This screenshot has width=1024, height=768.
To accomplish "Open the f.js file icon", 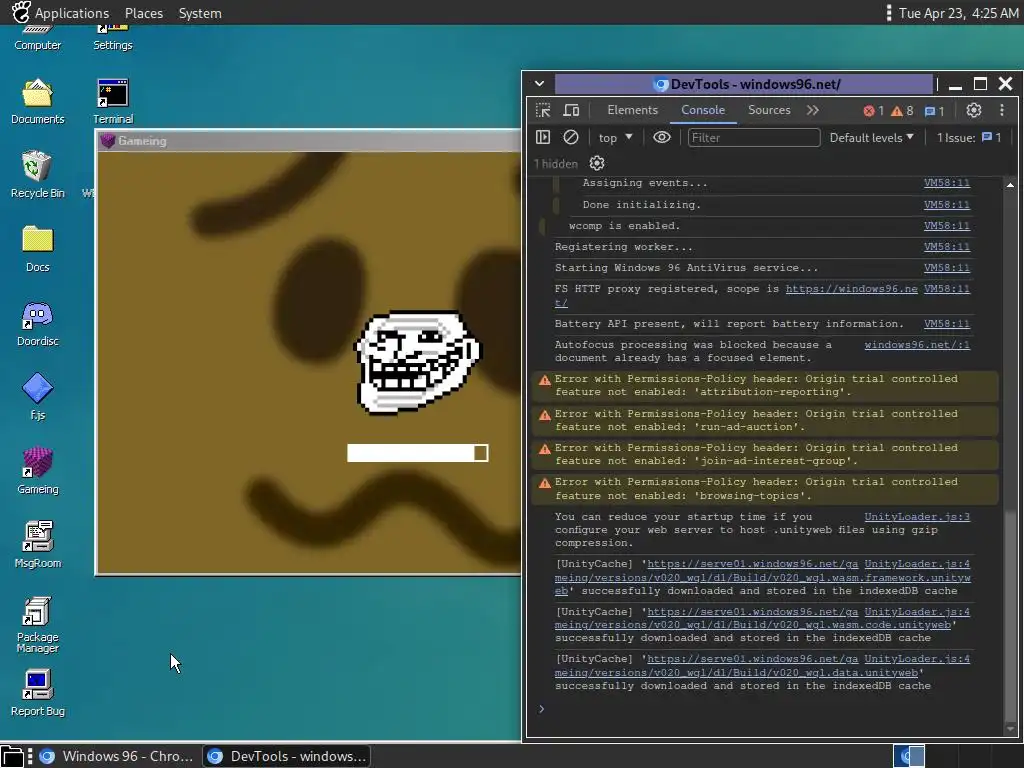I will [37, 396].
